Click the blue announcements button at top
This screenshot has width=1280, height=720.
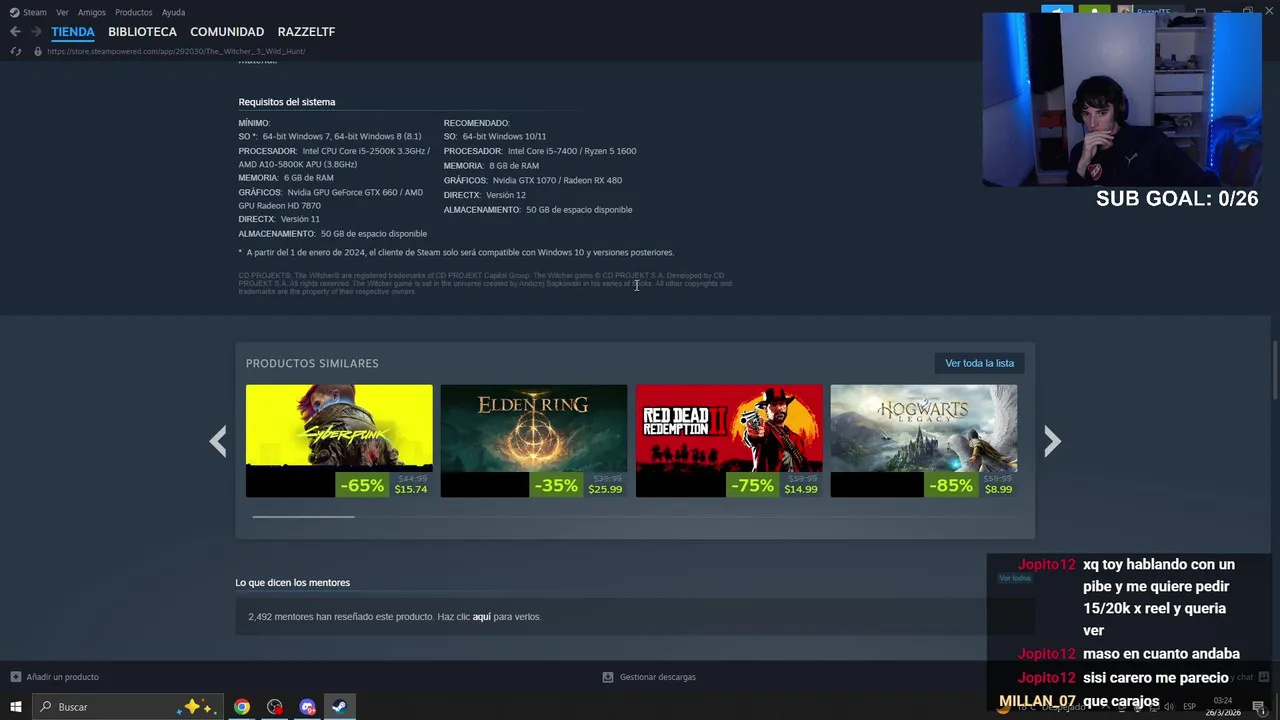1057,11
